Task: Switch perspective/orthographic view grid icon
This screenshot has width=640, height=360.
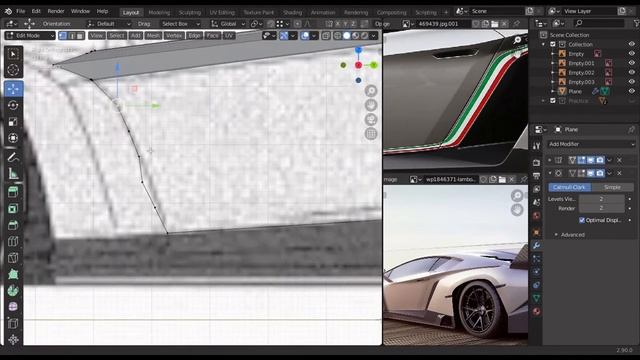Action: [x=371, y=133]
